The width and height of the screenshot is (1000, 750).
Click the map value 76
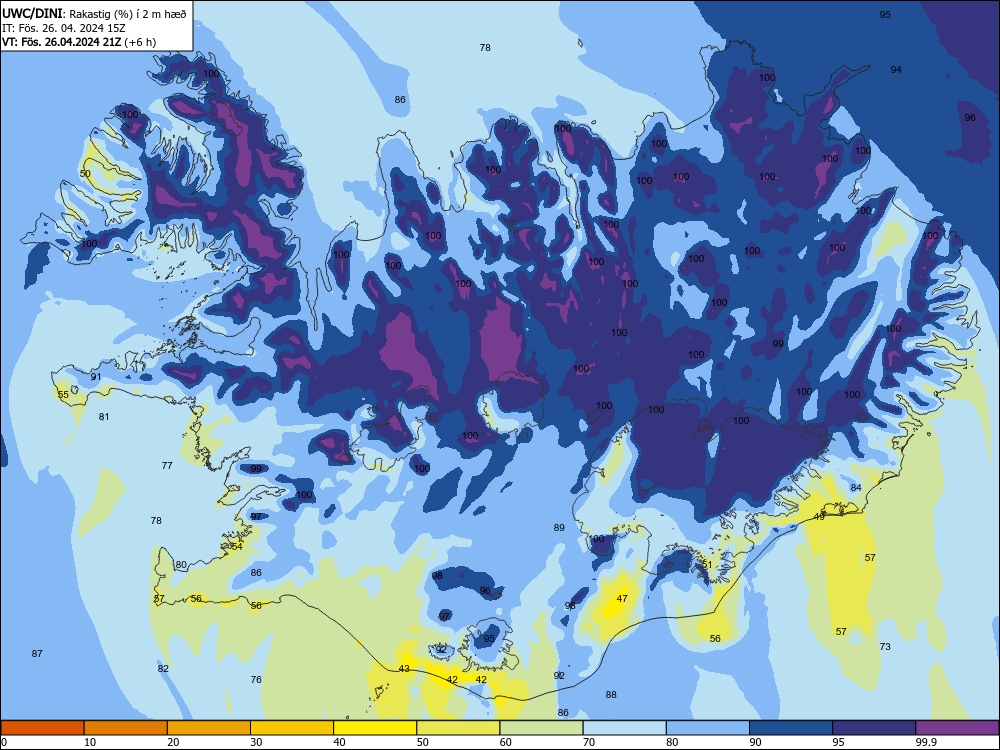(256, 679)
